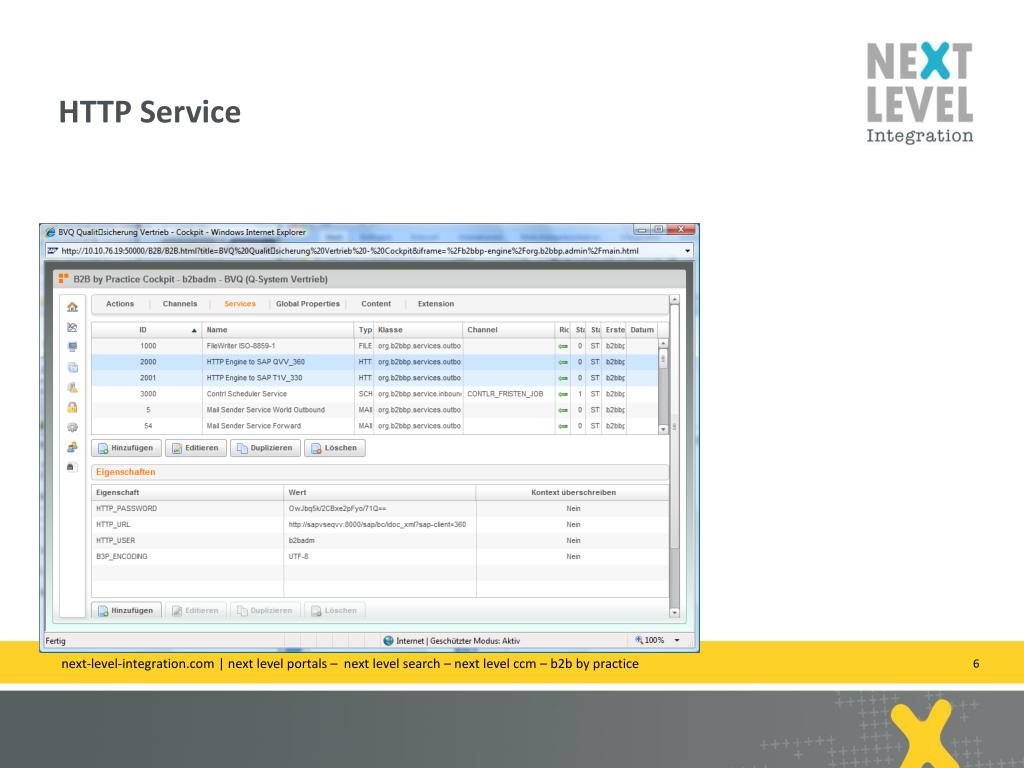This screenshot has height=768, width=1024.
Task: Open the address bar dropdown arrow
Action: pyautogui.click(x=687, y=251)
